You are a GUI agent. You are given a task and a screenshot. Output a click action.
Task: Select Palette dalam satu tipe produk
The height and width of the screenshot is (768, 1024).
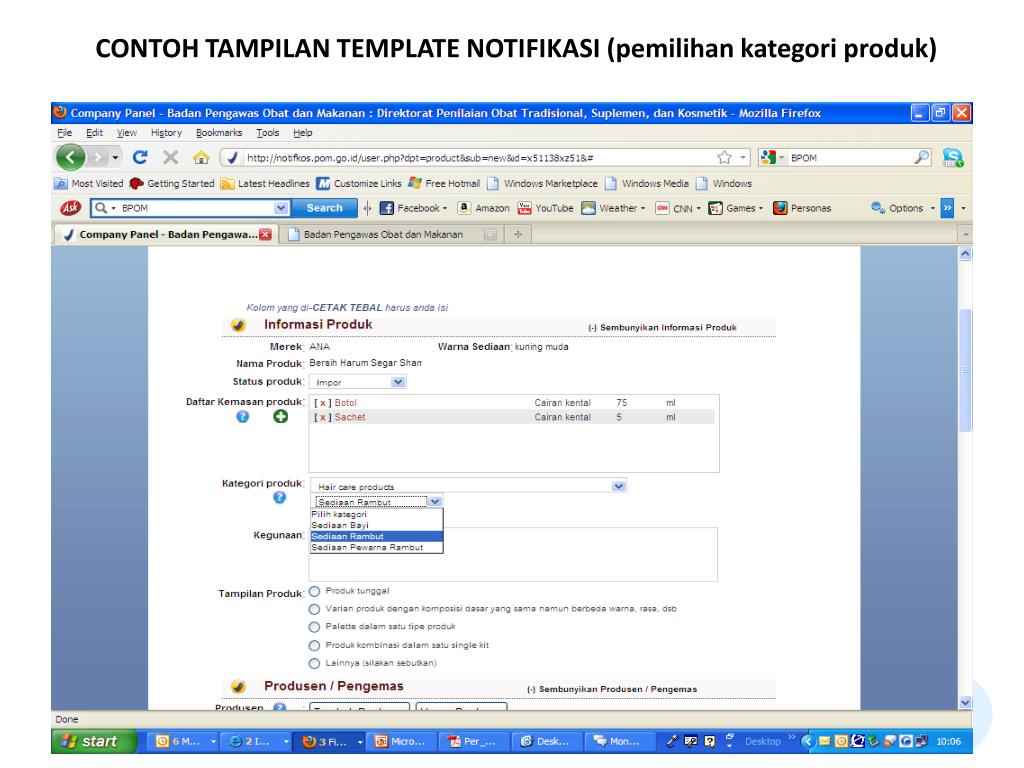pos(314,627)
